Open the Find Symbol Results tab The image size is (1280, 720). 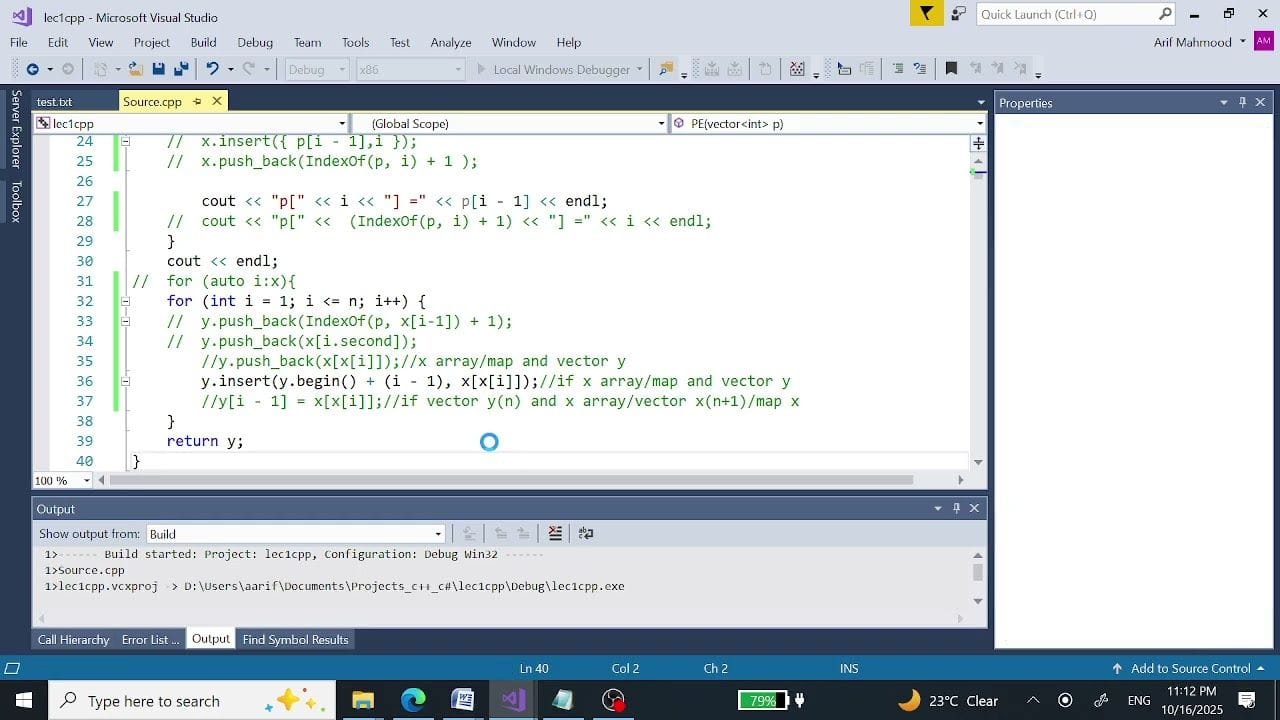295,639
